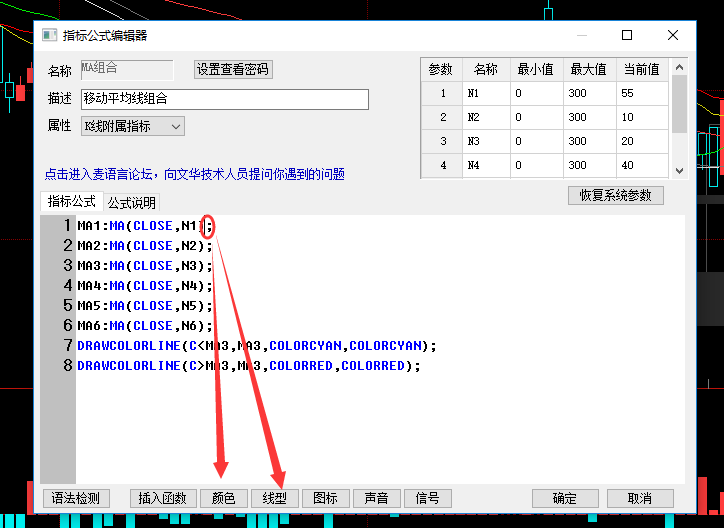Maximize the formula editor window
The image size is (724, 528).
pyautogui.click(x=627, y=35)
